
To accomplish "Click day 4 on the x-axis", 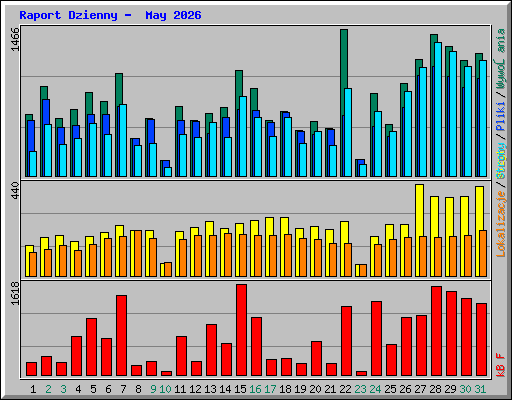I will 78,389.
